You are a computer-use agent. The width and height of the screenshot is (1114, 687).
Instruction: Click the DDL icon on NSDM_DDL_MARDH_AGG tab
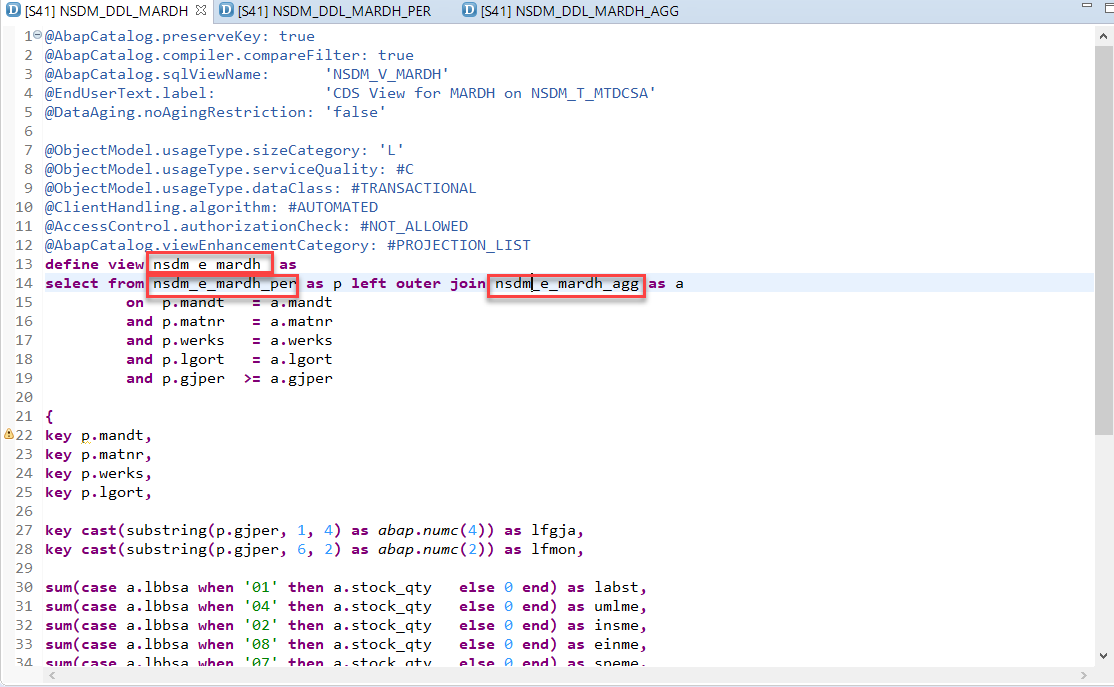(x=468, y=11)
